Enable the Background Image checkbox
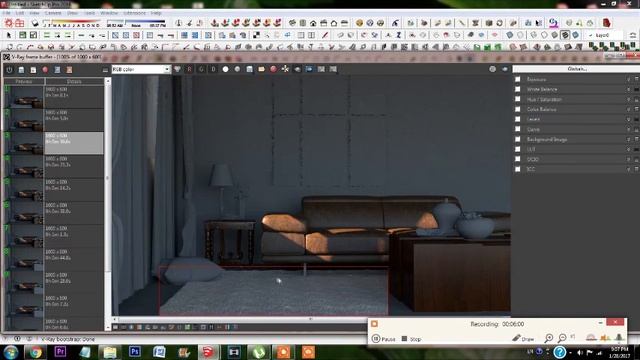 pos(518,139)
